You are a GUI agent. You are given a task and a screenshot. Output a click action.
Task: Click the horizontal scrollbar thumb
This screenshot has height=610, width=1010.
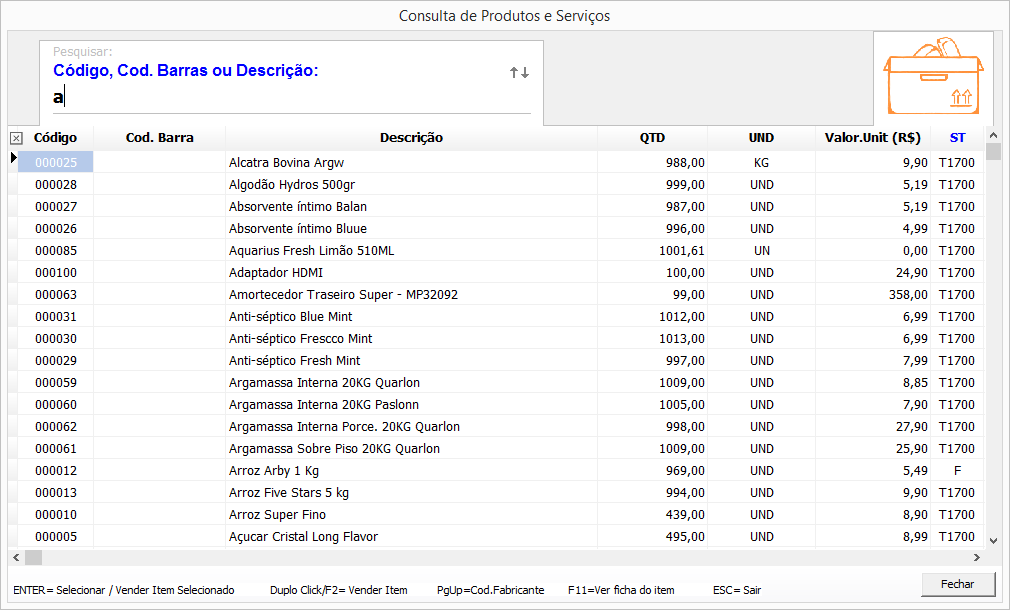33,557
